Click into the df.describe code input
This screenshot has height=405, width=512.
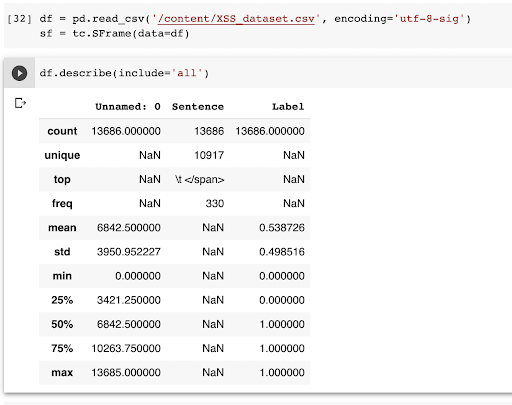pyautogui.click(x=273, y=73)
